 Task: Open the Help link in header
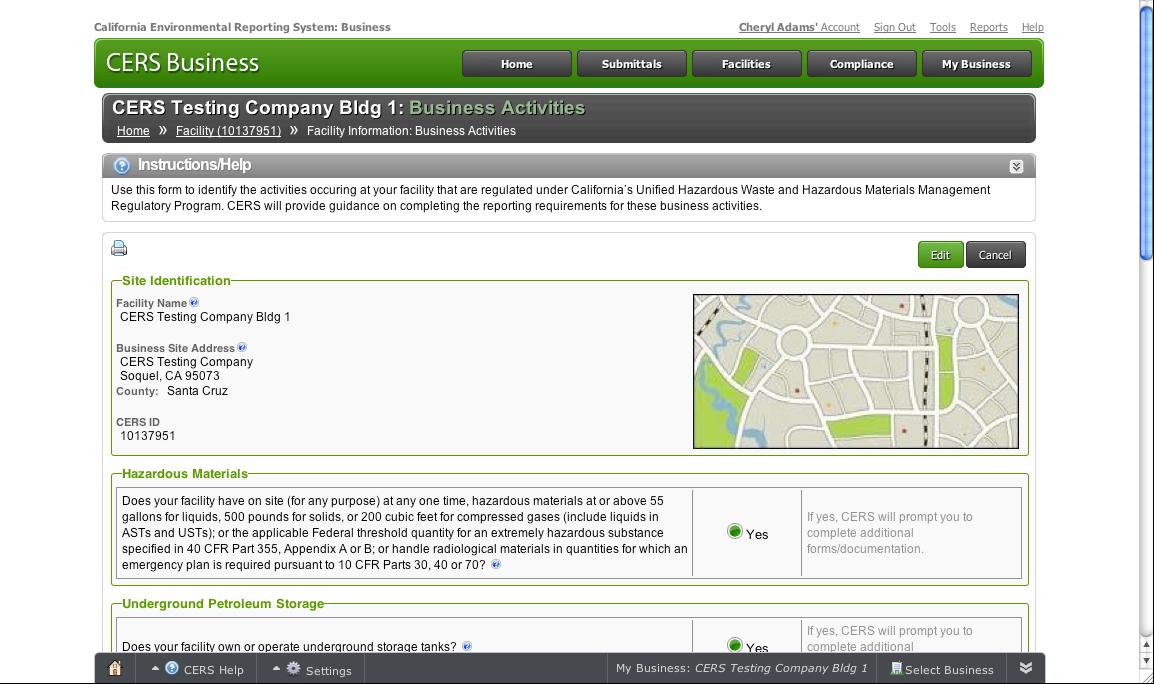point(1033,27)
